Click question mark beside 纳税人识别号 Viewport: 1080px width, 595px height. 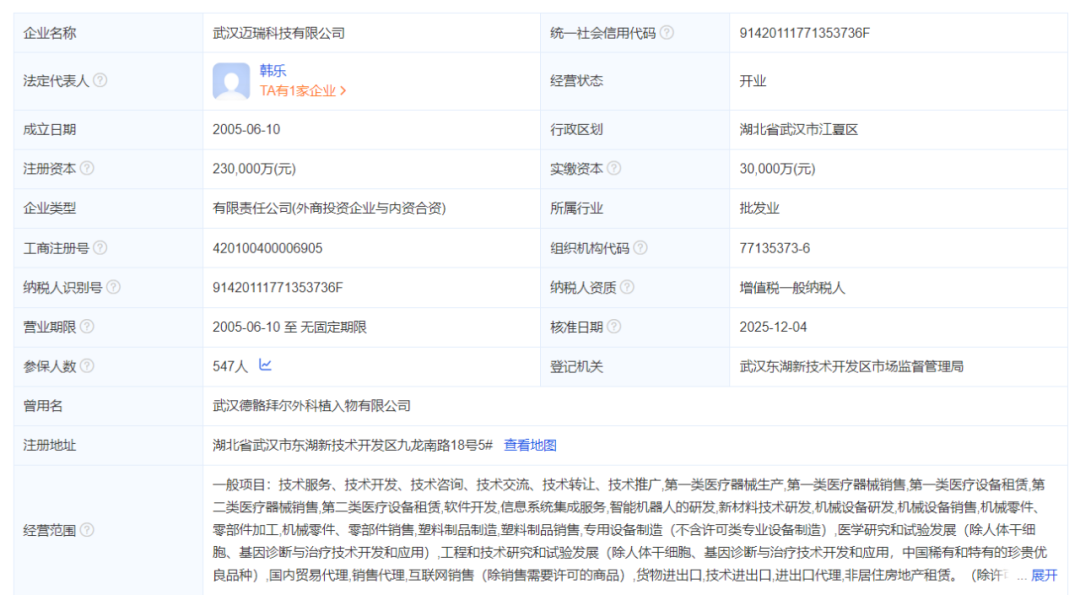[114, 287]
